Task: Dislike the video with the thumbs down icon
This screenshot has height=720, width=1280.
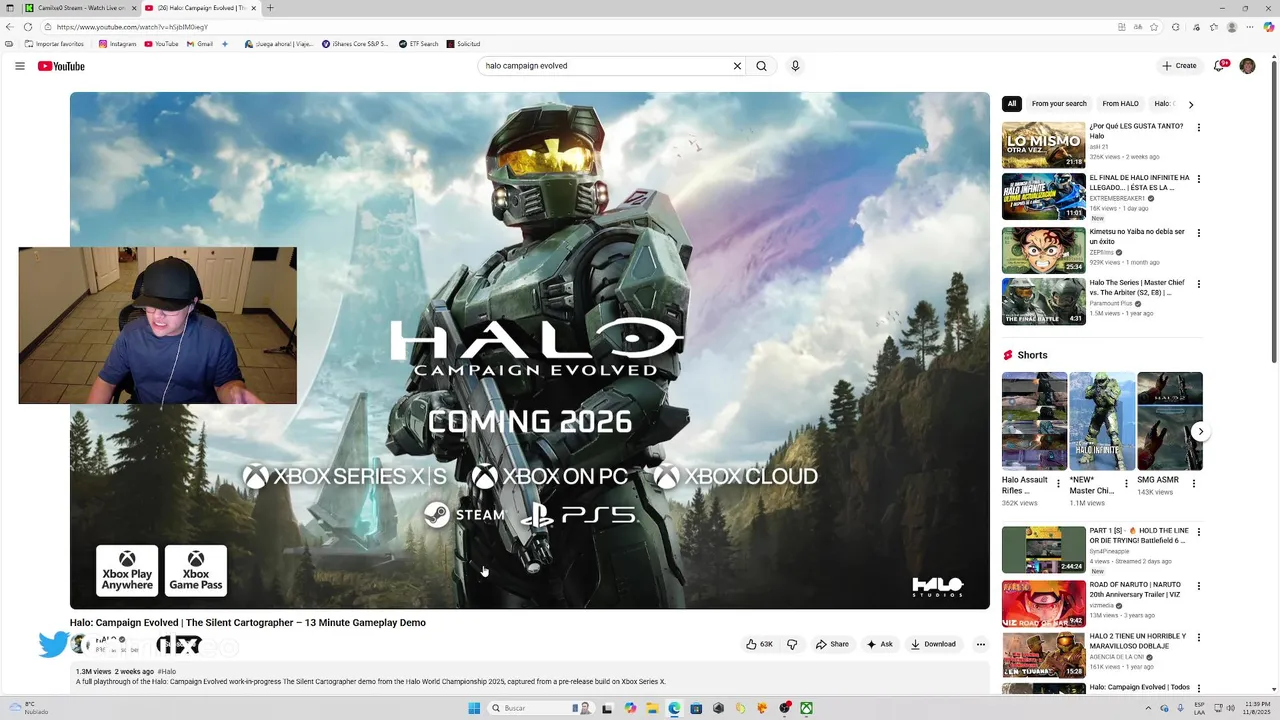Action: (x=792, y=644)
